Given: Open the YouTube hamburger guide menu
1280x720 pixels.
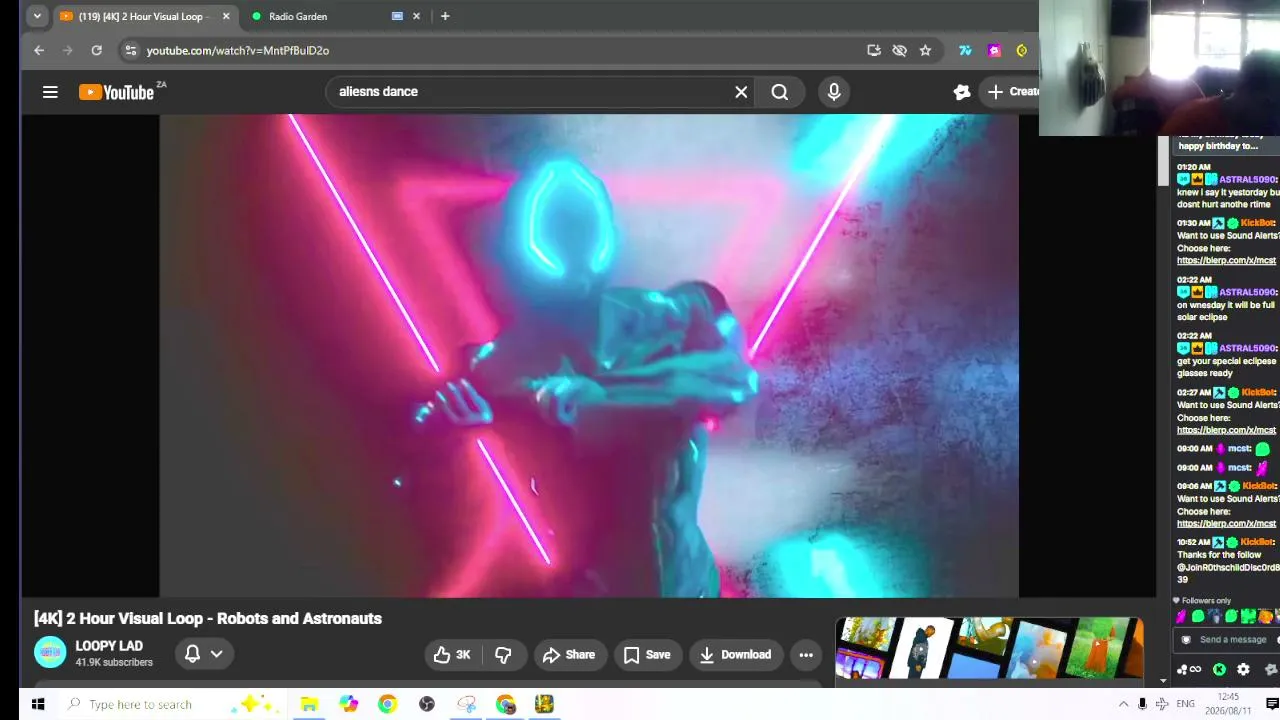Looking at the screenshot, I should (x=50, y=92).
